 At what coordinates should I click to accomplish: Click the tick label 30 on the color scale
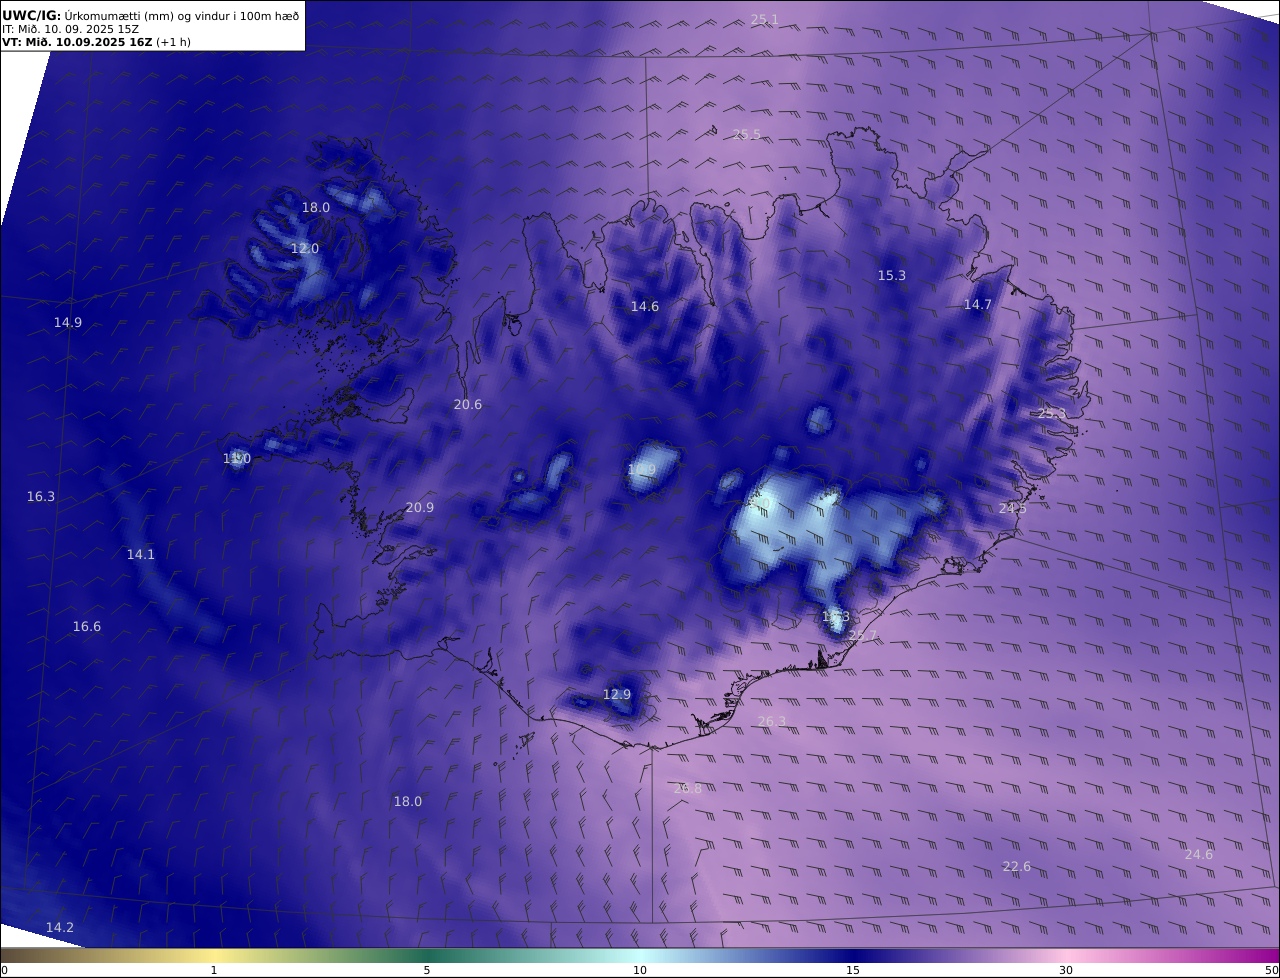tap(1066, 970)
